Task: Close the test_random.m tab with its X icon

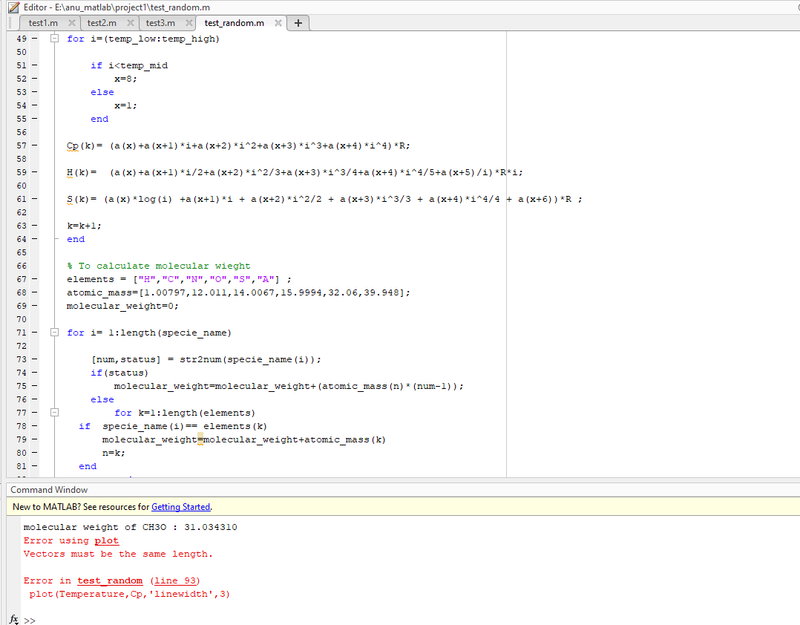Action: pyautogui.click(x=277, y=22)
